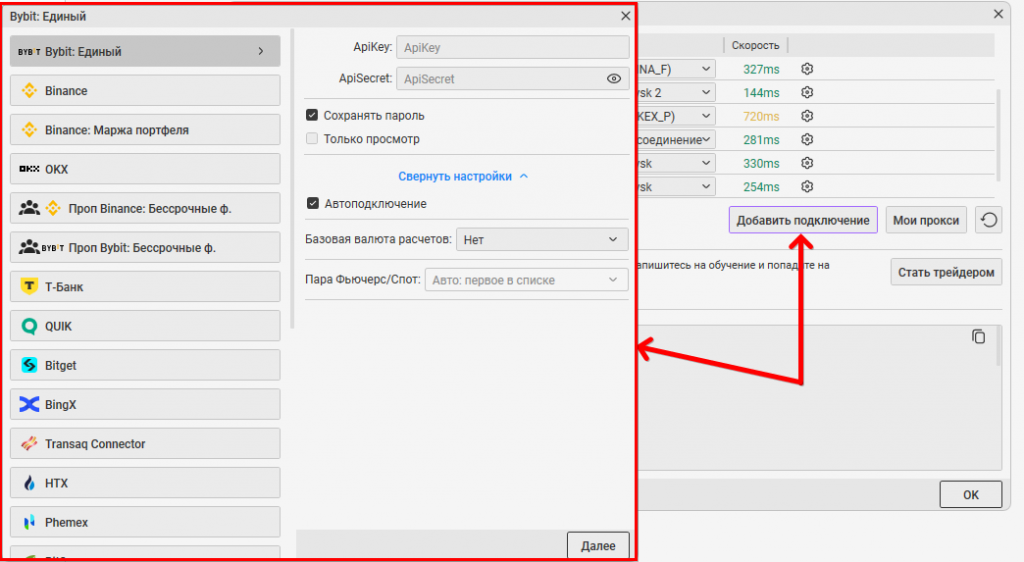Open the server dropdown in the 144ms row
The image size is (1024, 562).
[x=676, y=92]
